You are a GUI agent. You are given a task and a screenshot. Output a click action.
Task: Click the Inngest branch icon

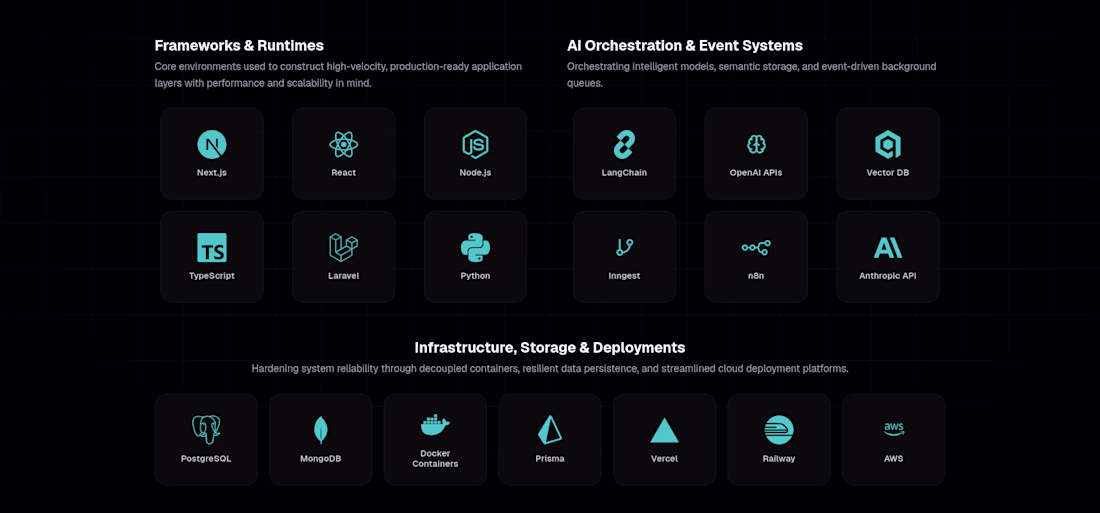pos(624,247)
